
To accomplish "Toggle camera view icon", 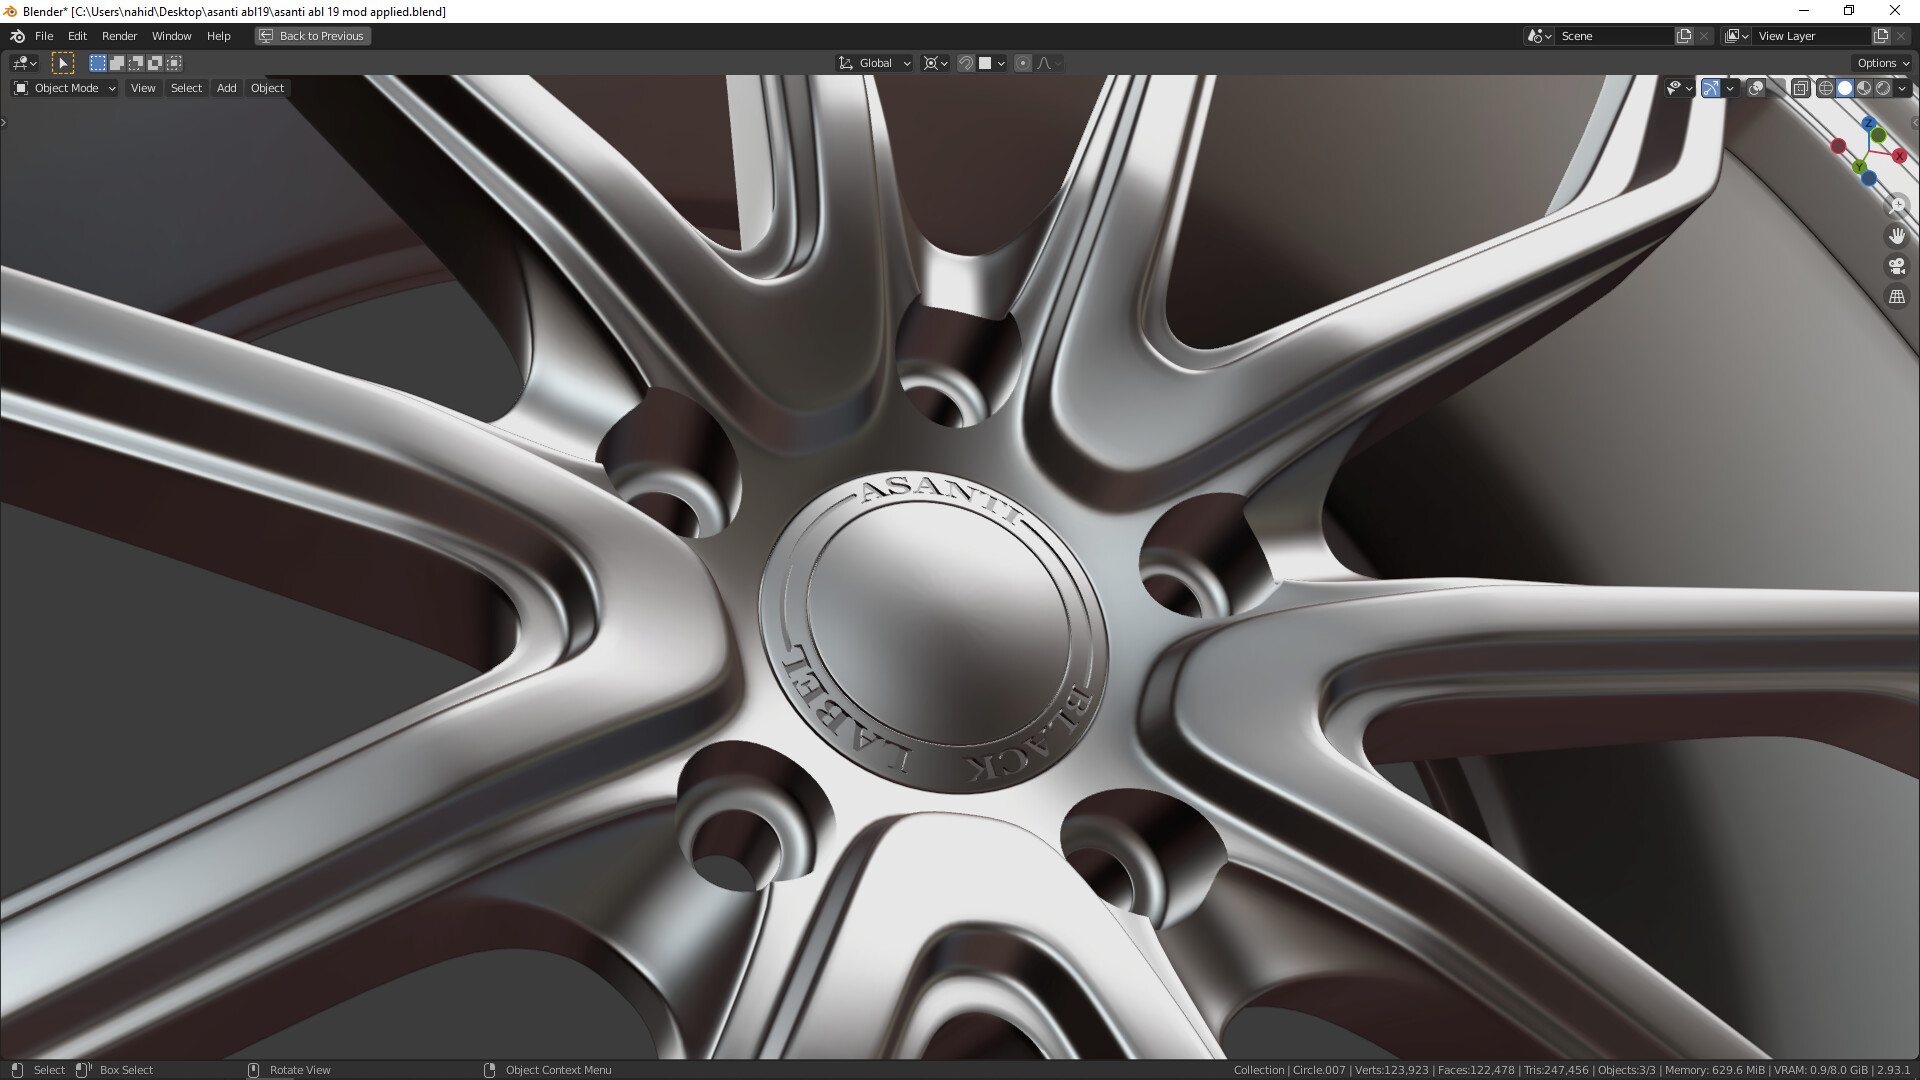I will tap(1897, 266).
